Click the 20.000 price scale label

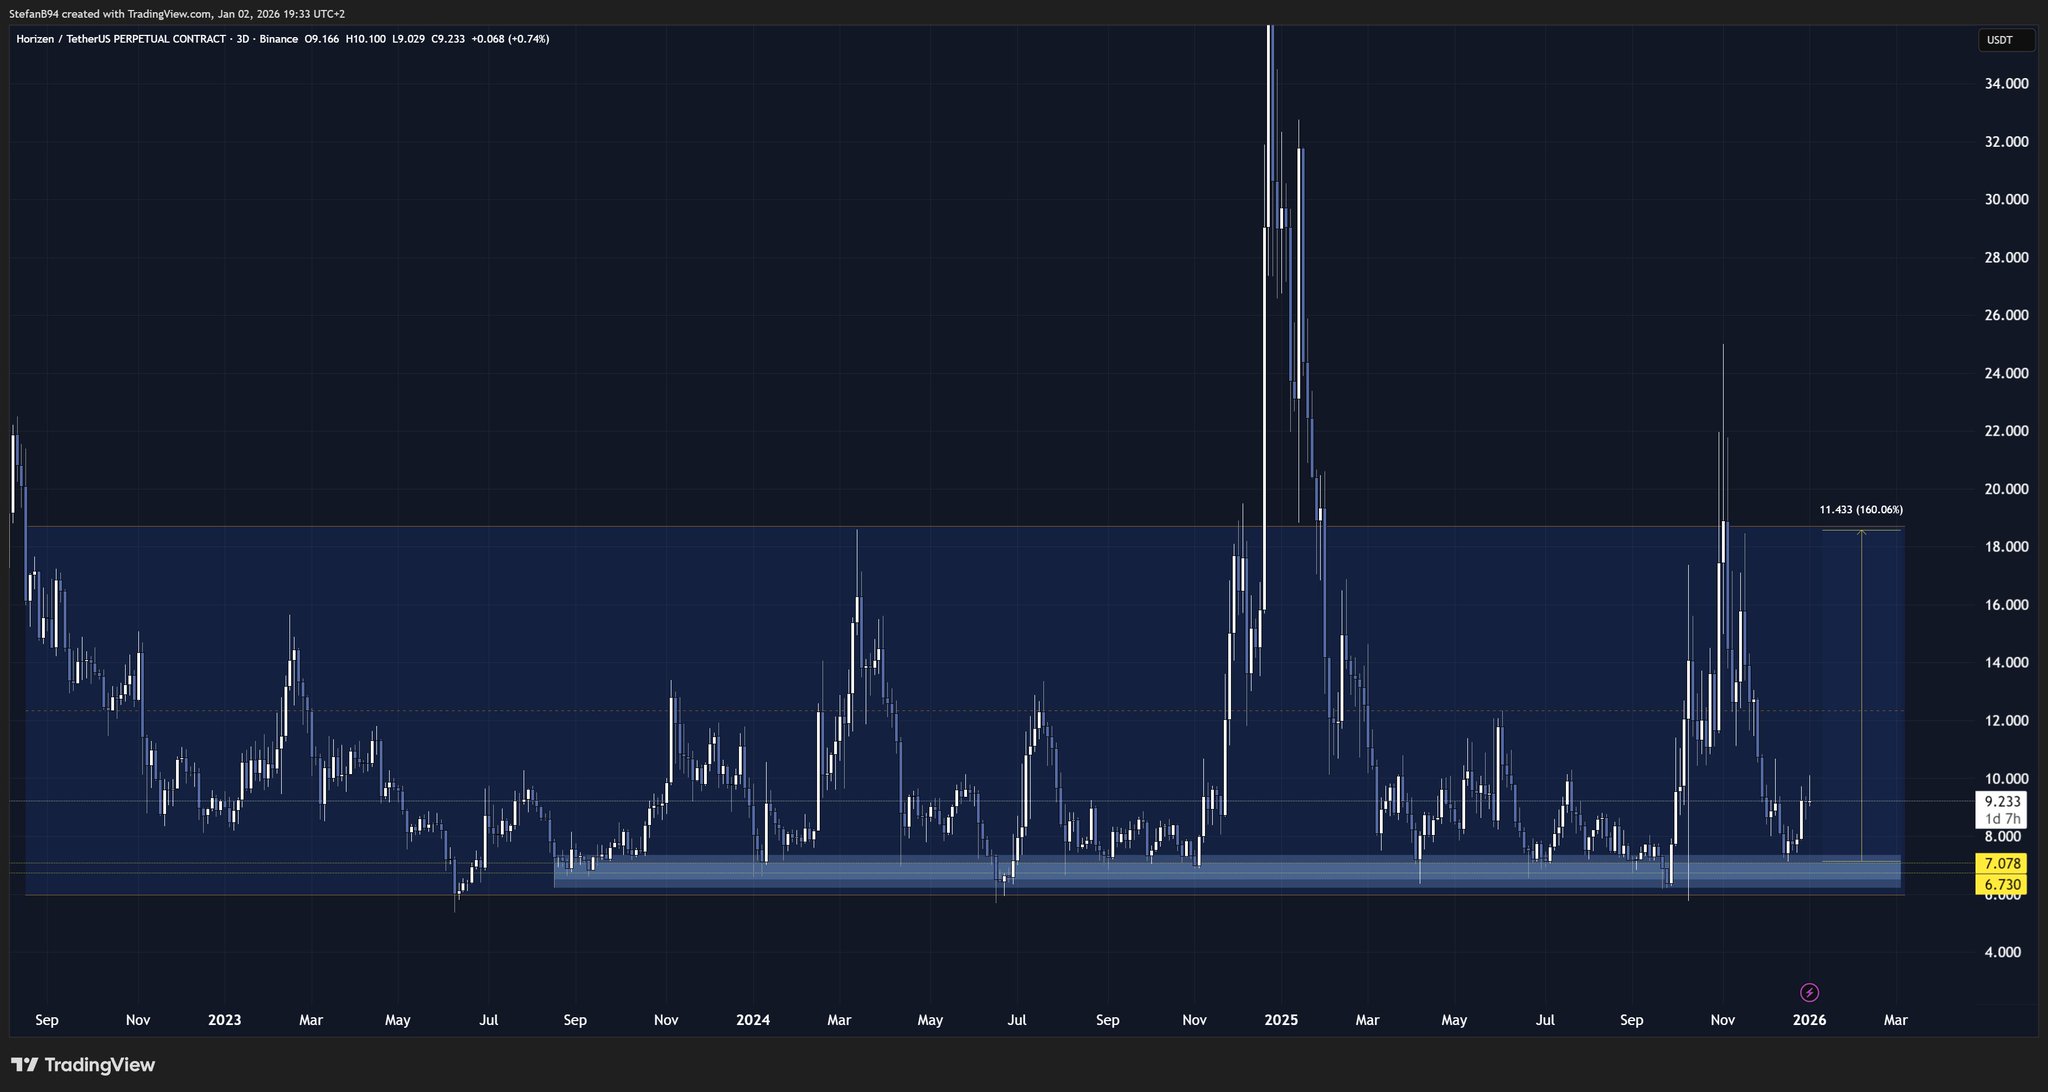(2006, 489)
